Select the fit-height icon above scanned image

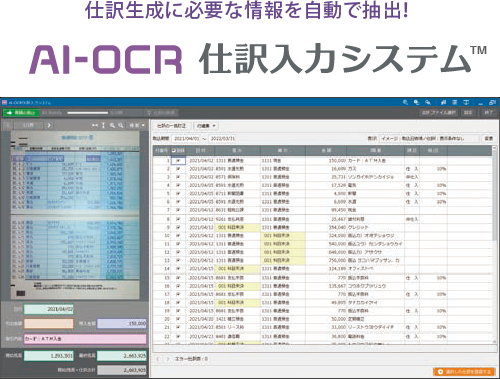point(103,125)
